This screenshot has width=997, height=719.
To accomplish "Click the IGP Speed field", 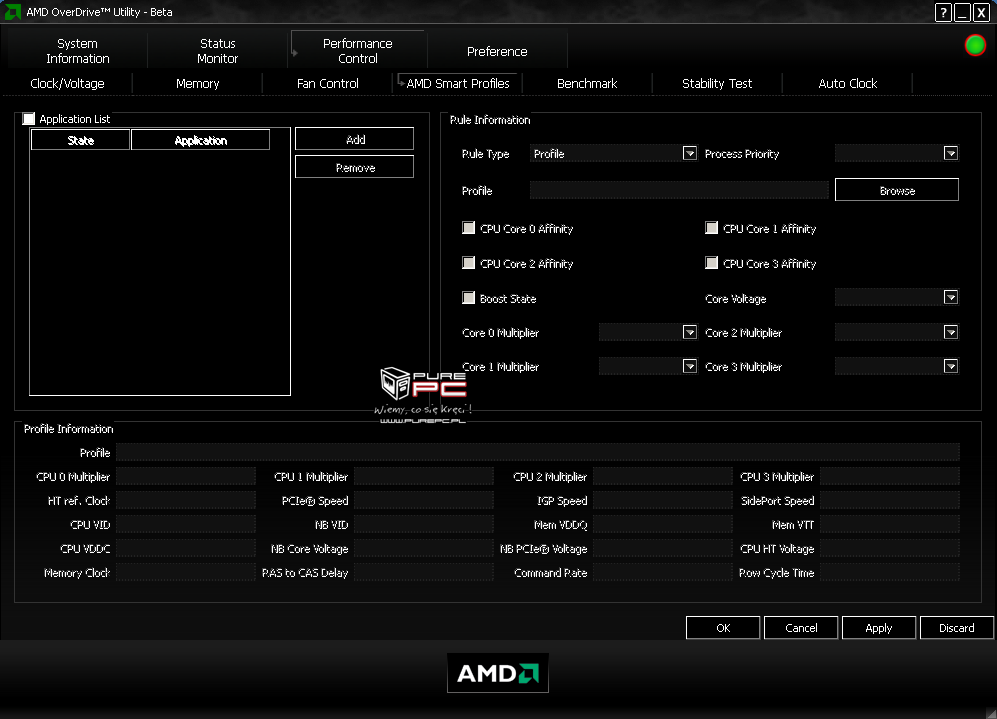I will (663, 500).
